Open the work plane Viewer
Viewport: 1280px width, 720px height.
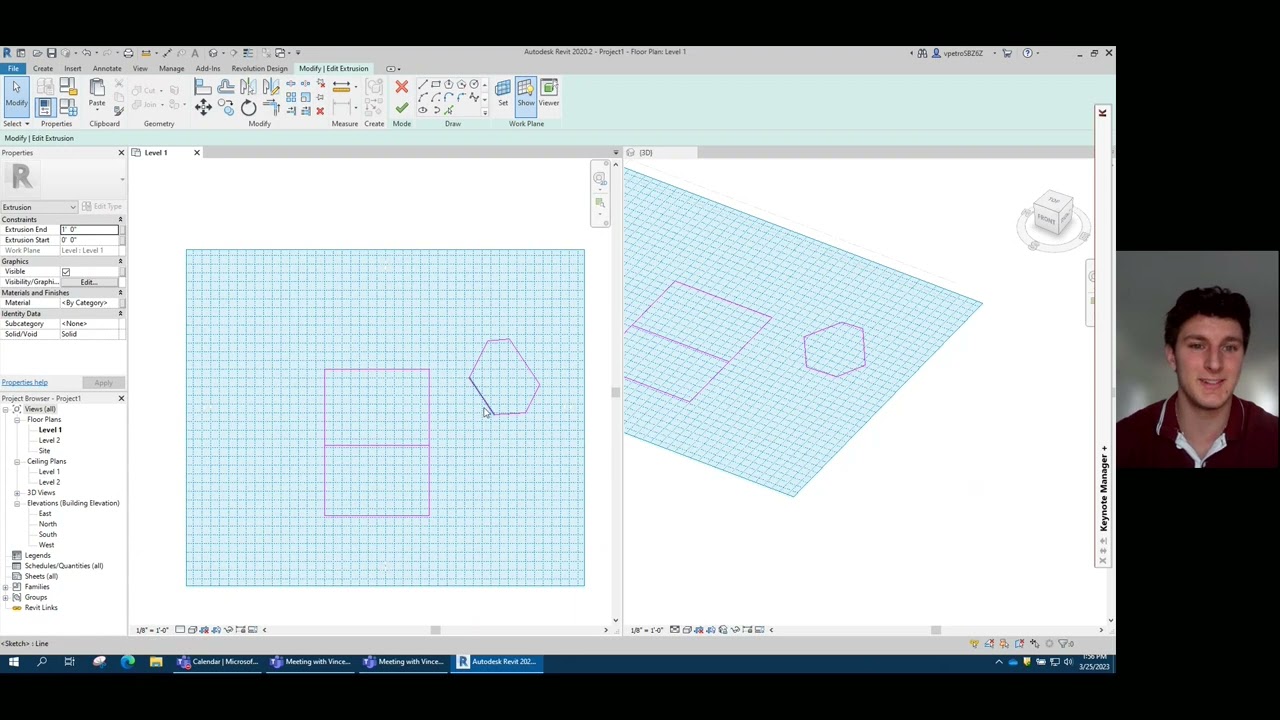coord(549,92)
